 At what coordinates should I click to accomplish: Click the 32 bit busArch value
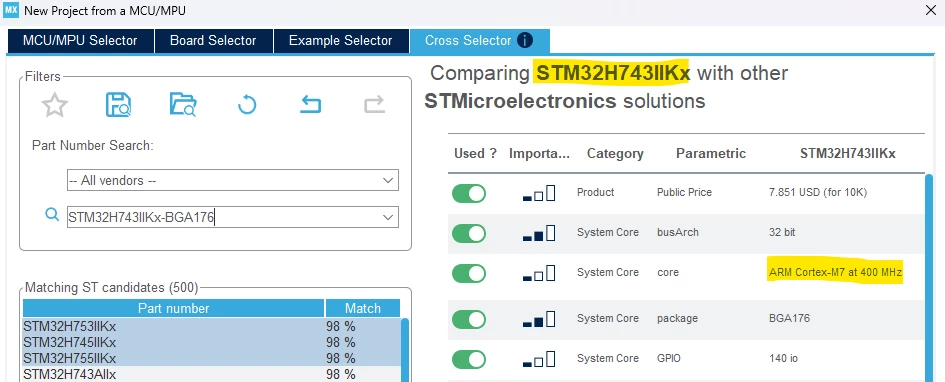coord(782,232)
